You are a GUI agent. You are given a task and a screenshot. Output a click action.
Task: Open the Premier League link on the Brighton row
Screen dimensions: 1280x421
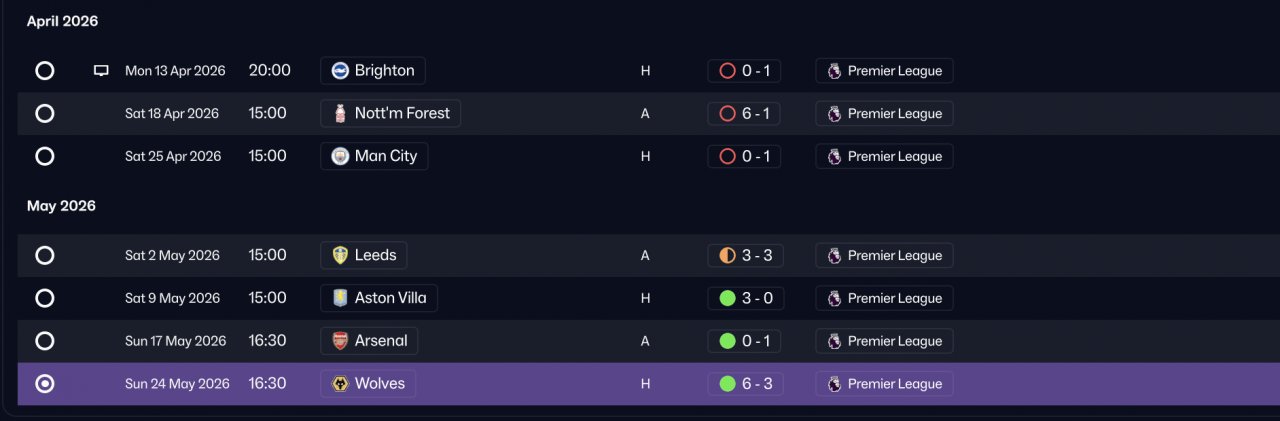(884, 71)
